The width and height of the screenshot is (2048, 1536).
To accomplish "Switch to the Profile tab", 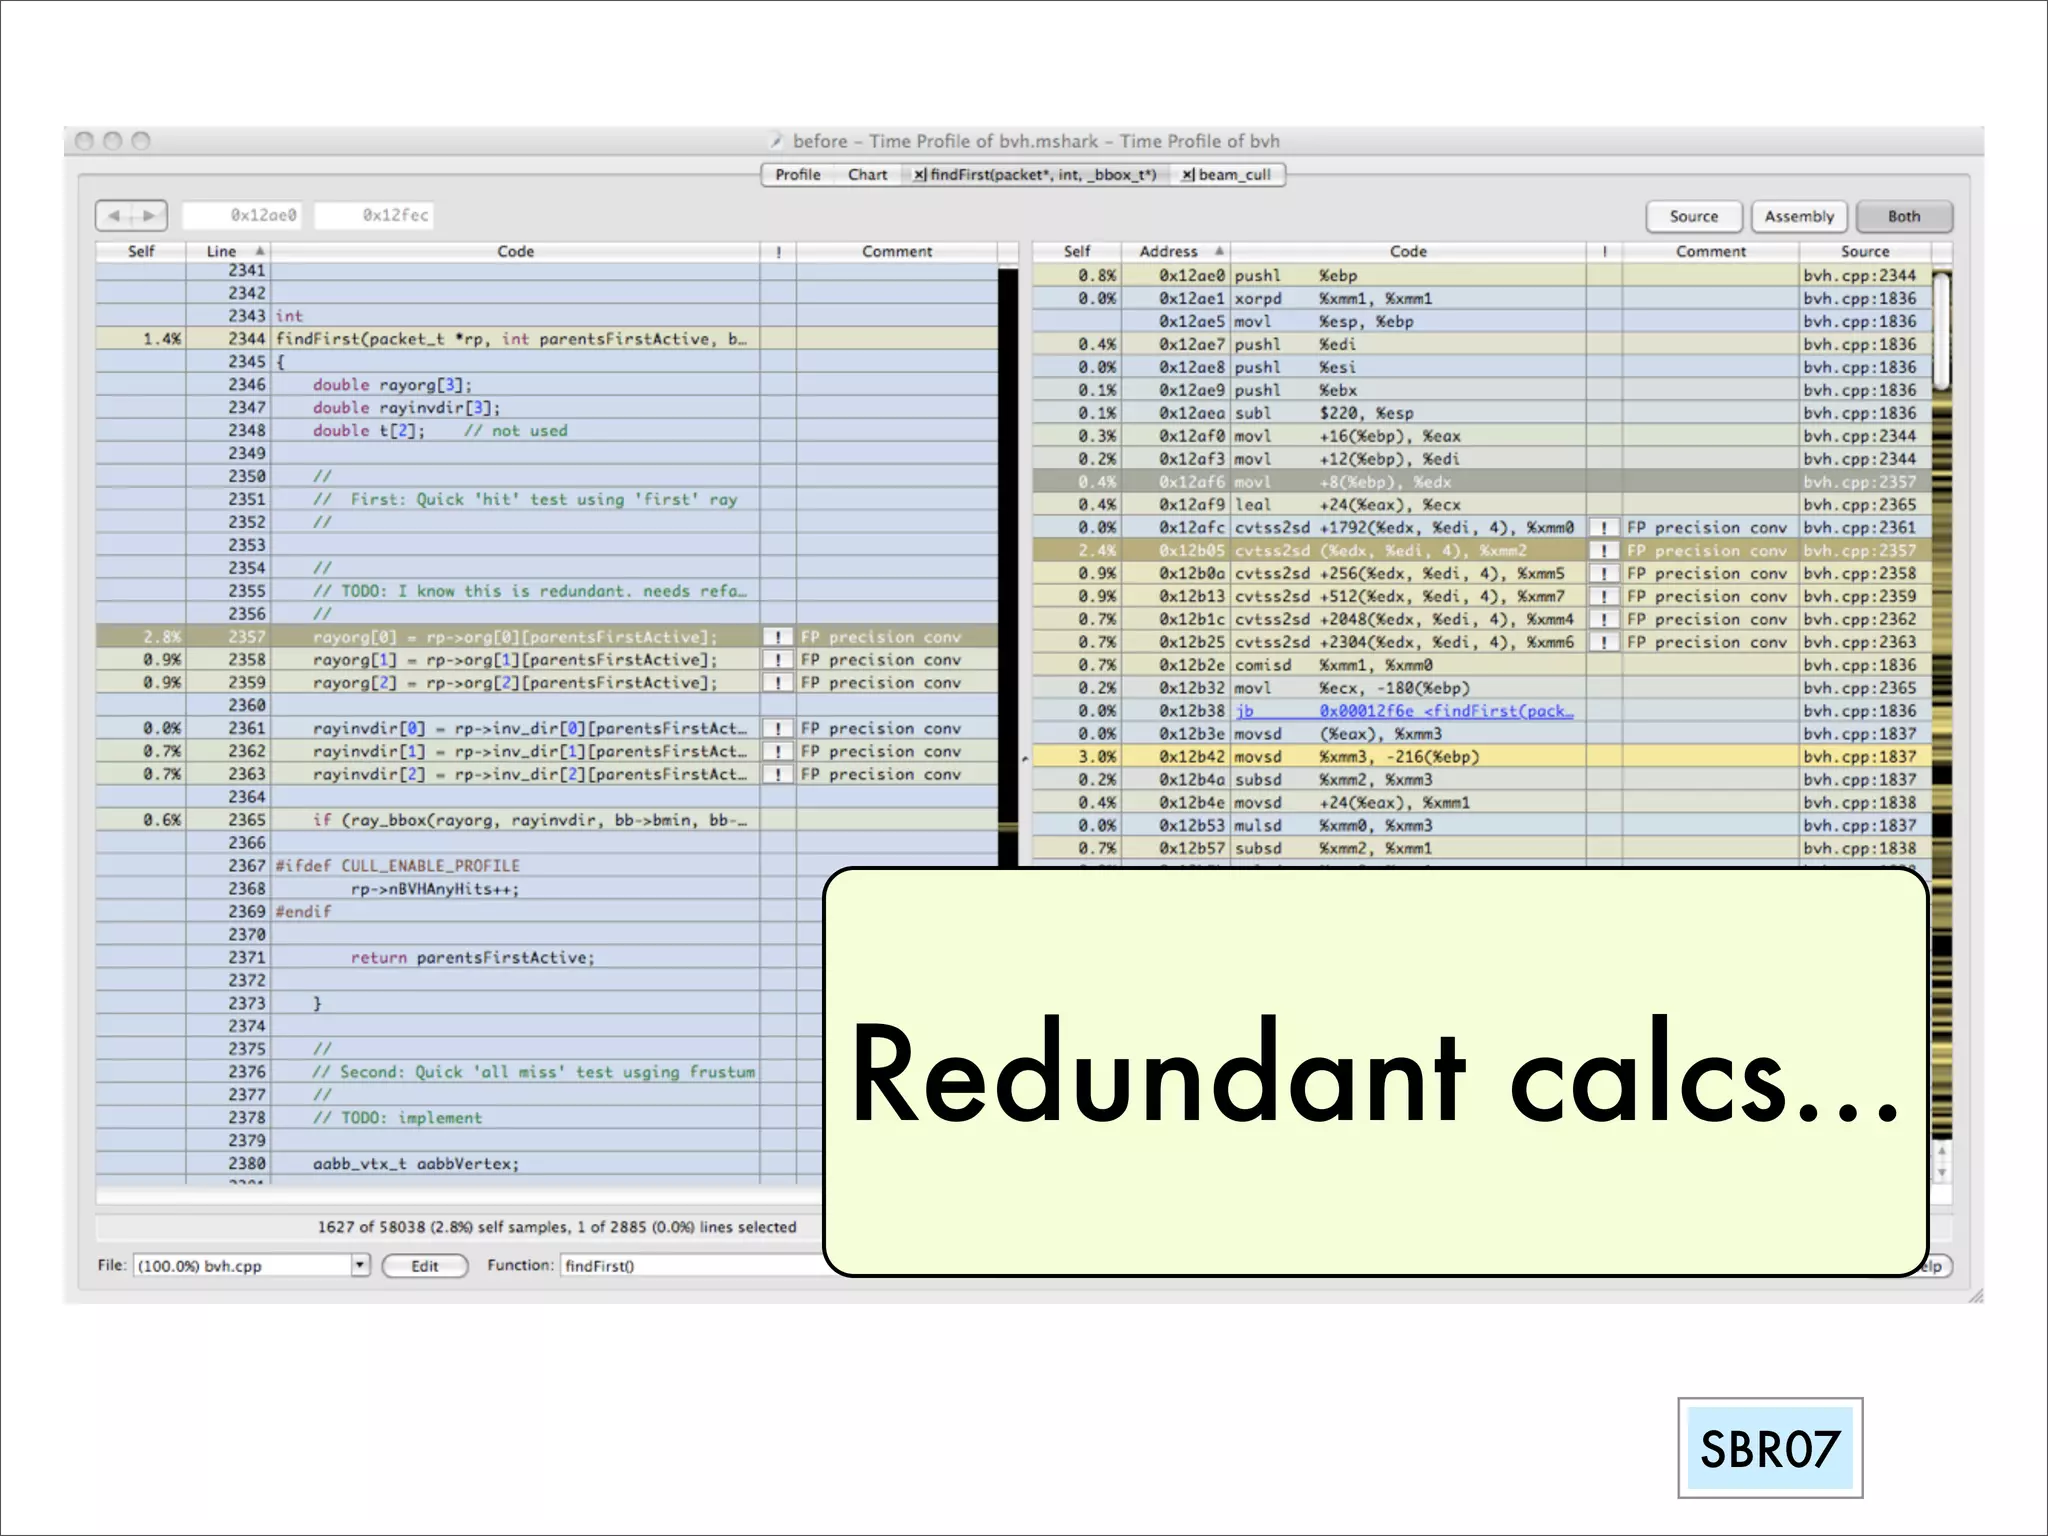I will 797,175.
